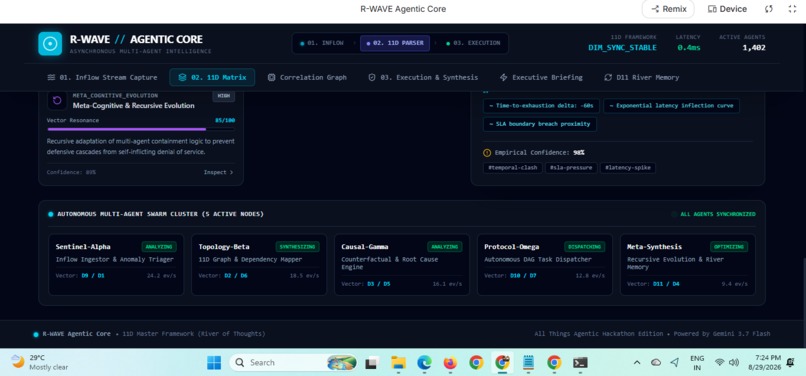Open the notification bell in the tray
The height and width of the screenshot is (376, 806).
[790, 363]
